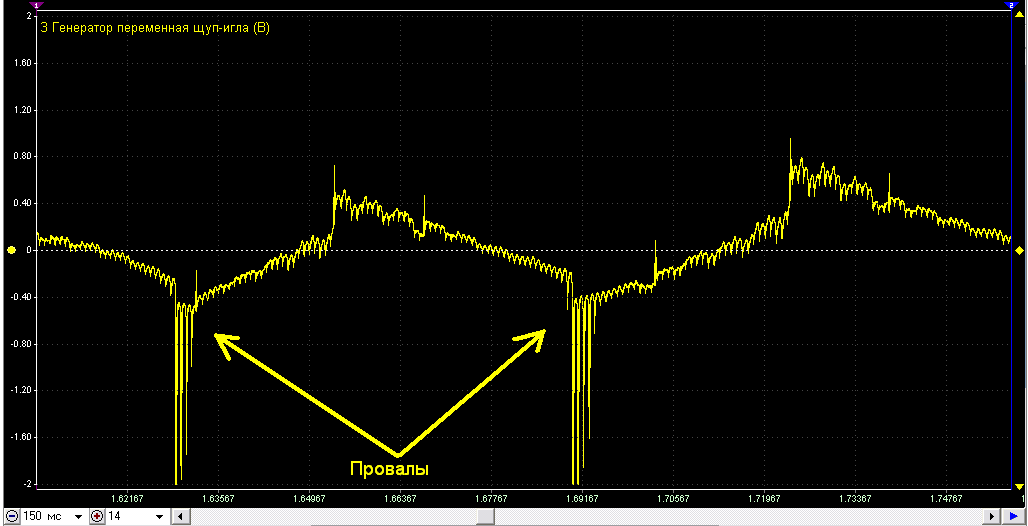Screen dimensions: 1028x526
Task: Open the dropdown showing value 14
Action: [161, 517]
